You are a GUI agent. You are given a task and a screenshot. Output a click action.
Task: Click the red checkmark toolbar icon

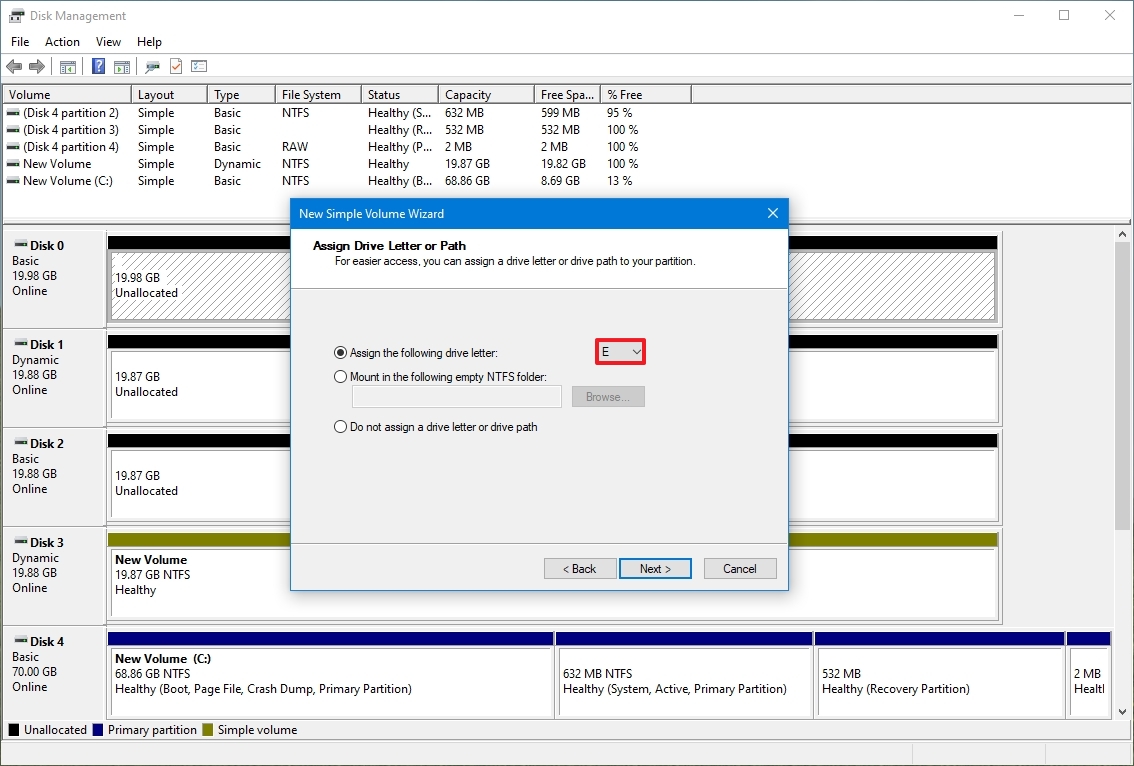[x=176, y=66]
